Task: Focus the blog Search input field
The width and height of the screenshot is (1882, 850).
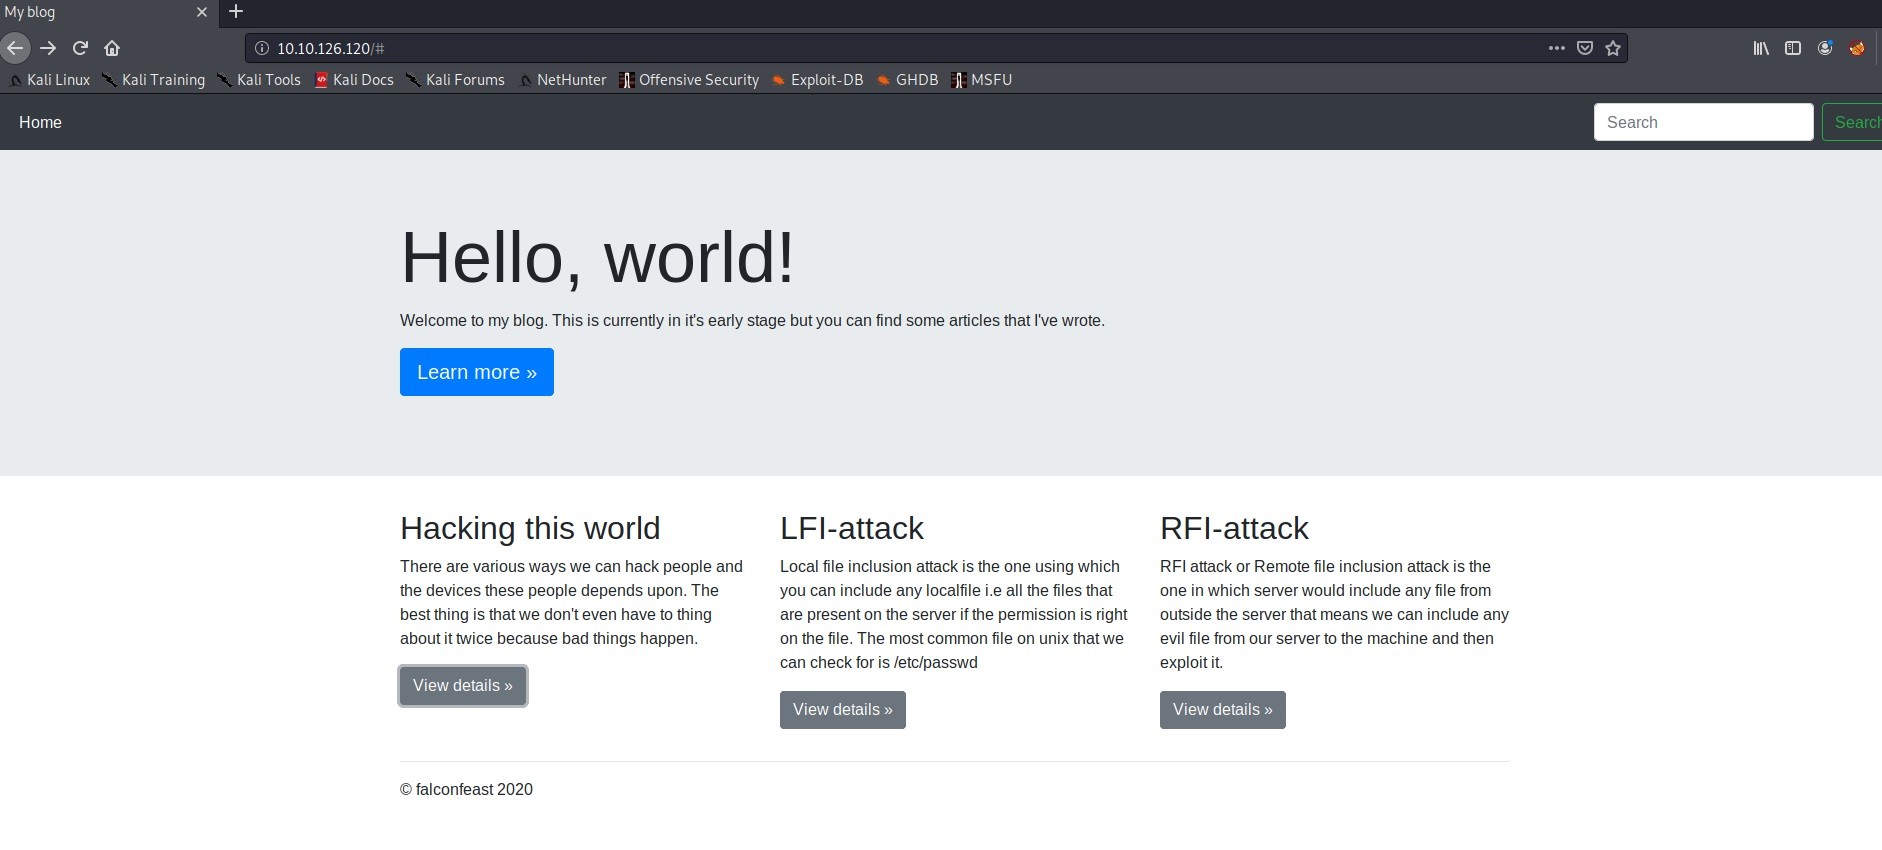Action: (1702, 122)
